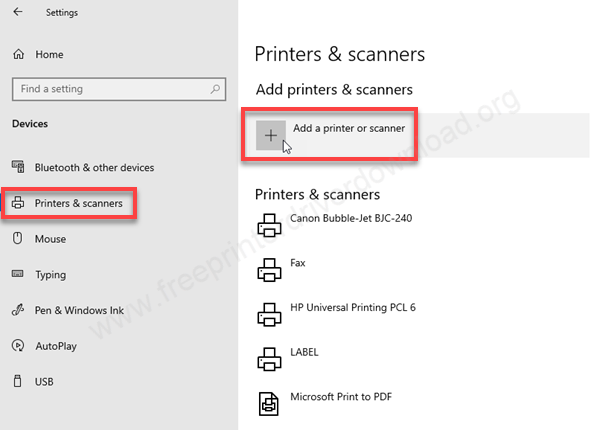Click the Fax printer icon

click(269, 269)
